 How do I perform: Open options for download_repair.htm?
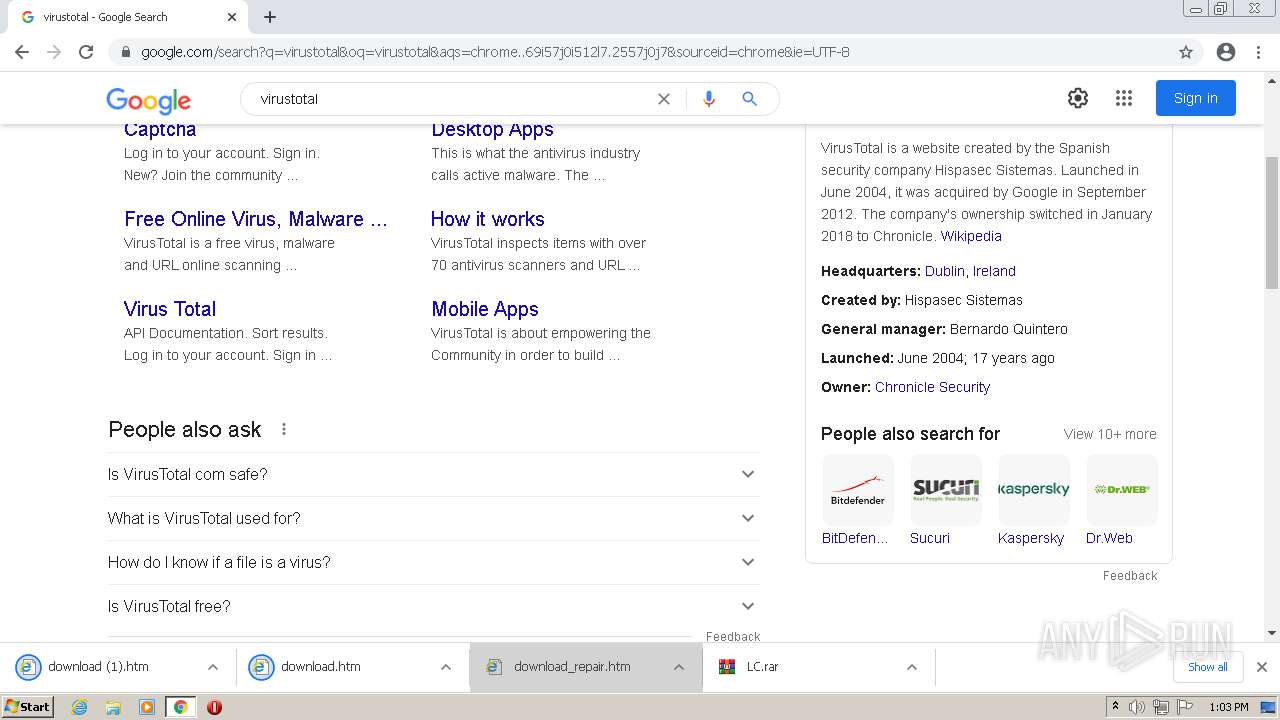[679, 667]
